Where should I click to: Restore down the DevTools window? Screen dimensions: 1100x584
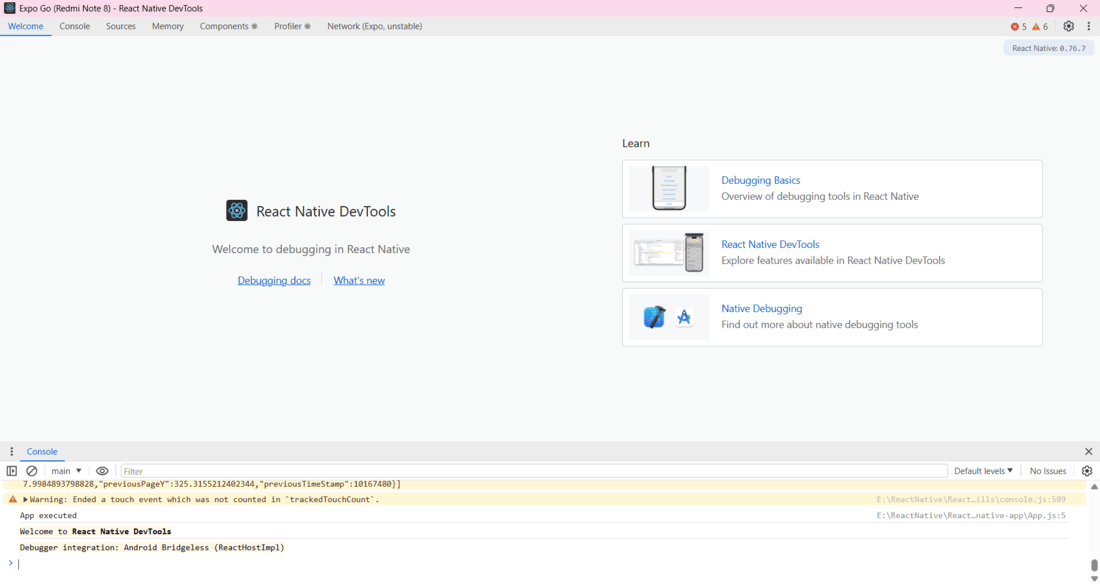coord(1050,8)
